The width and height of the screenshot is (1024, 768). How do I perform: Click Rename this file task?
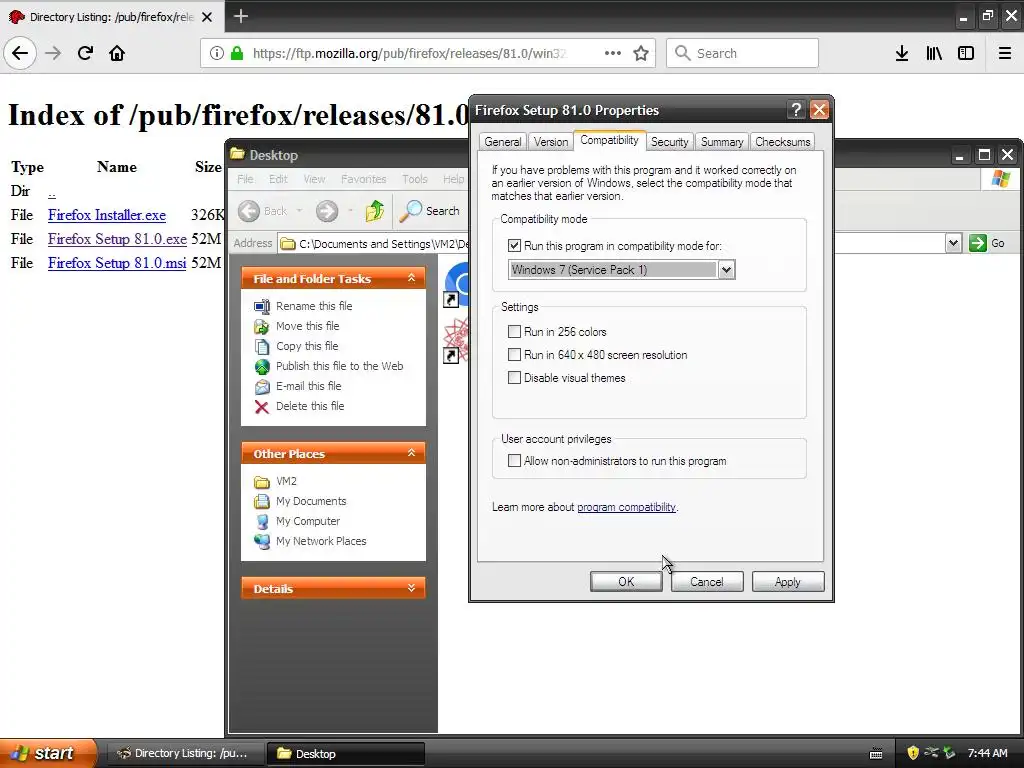[x=314, y=306]
